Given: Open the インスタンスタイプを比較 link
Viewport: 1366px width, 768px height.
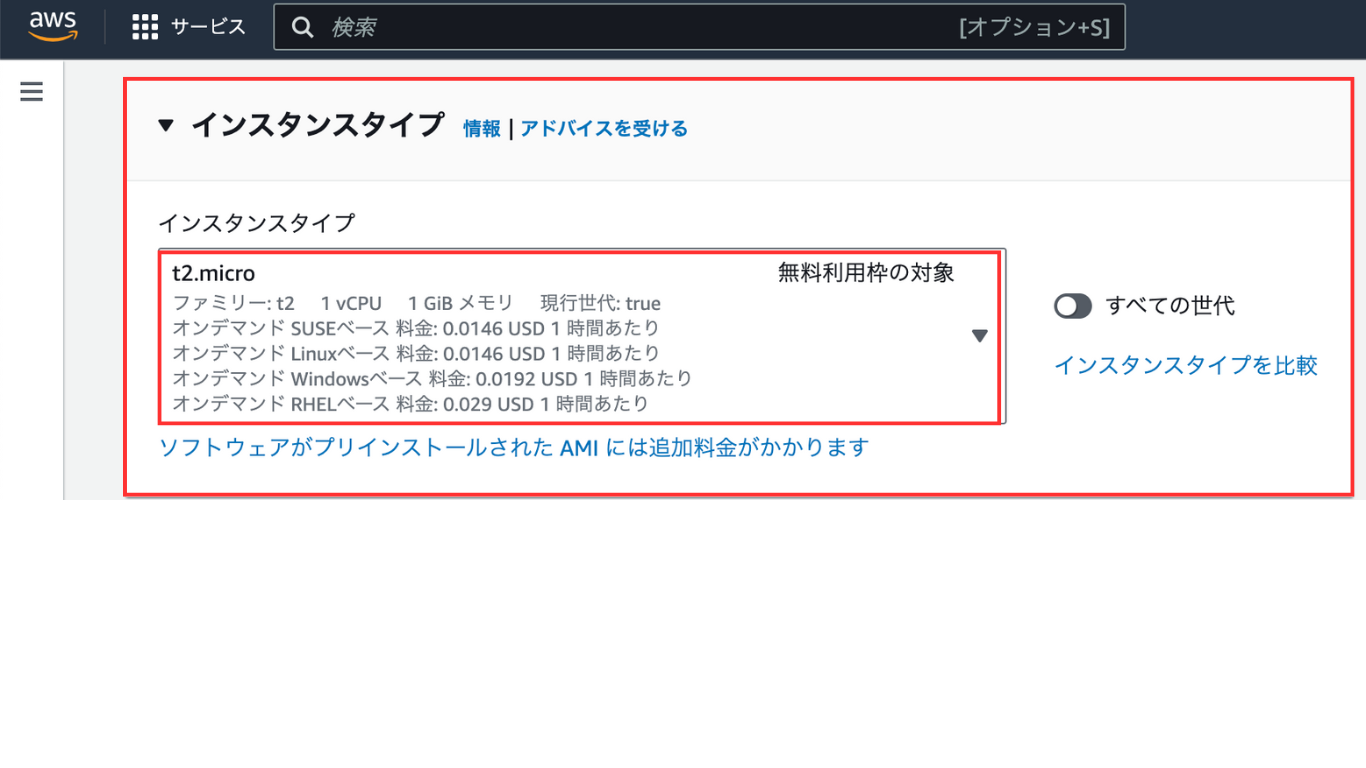Looking at the screenshot, I should [x=1186, y=365].
